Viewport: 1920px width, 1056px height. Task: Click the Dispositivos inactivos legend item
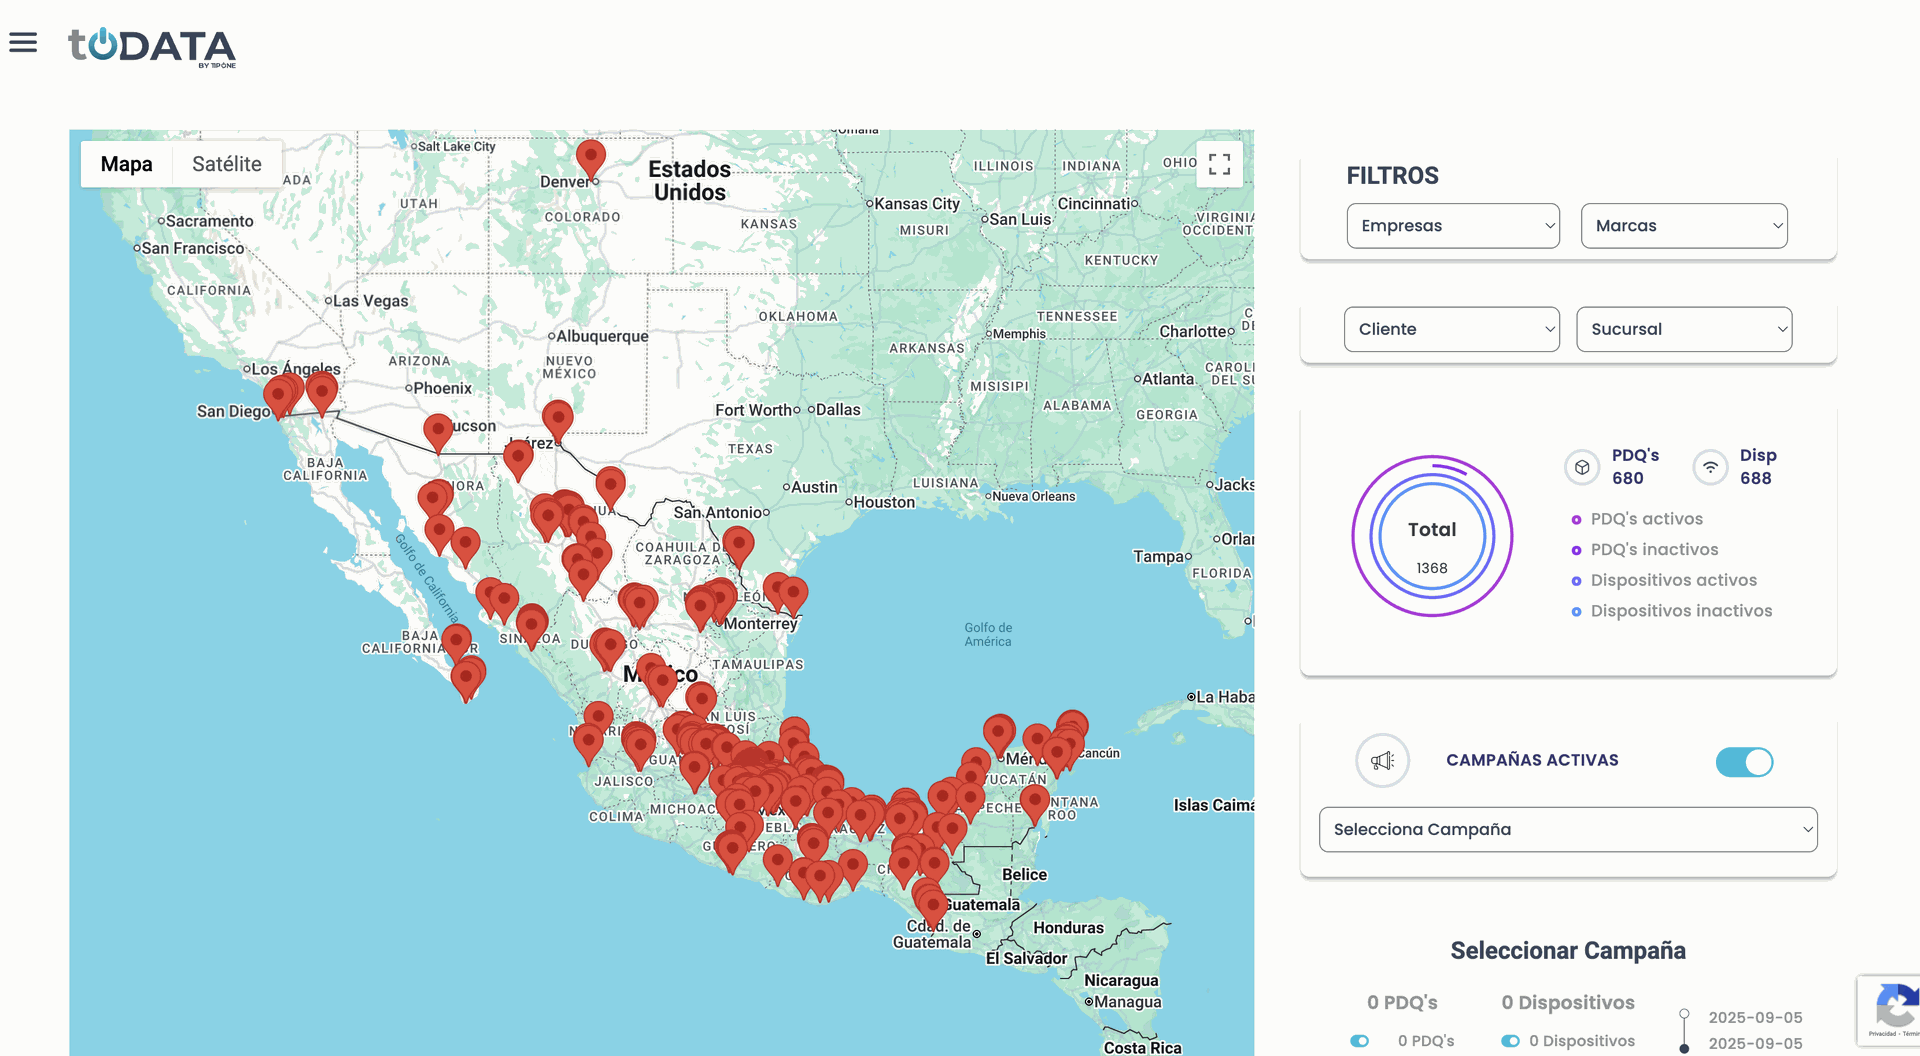click(1681, 611)
